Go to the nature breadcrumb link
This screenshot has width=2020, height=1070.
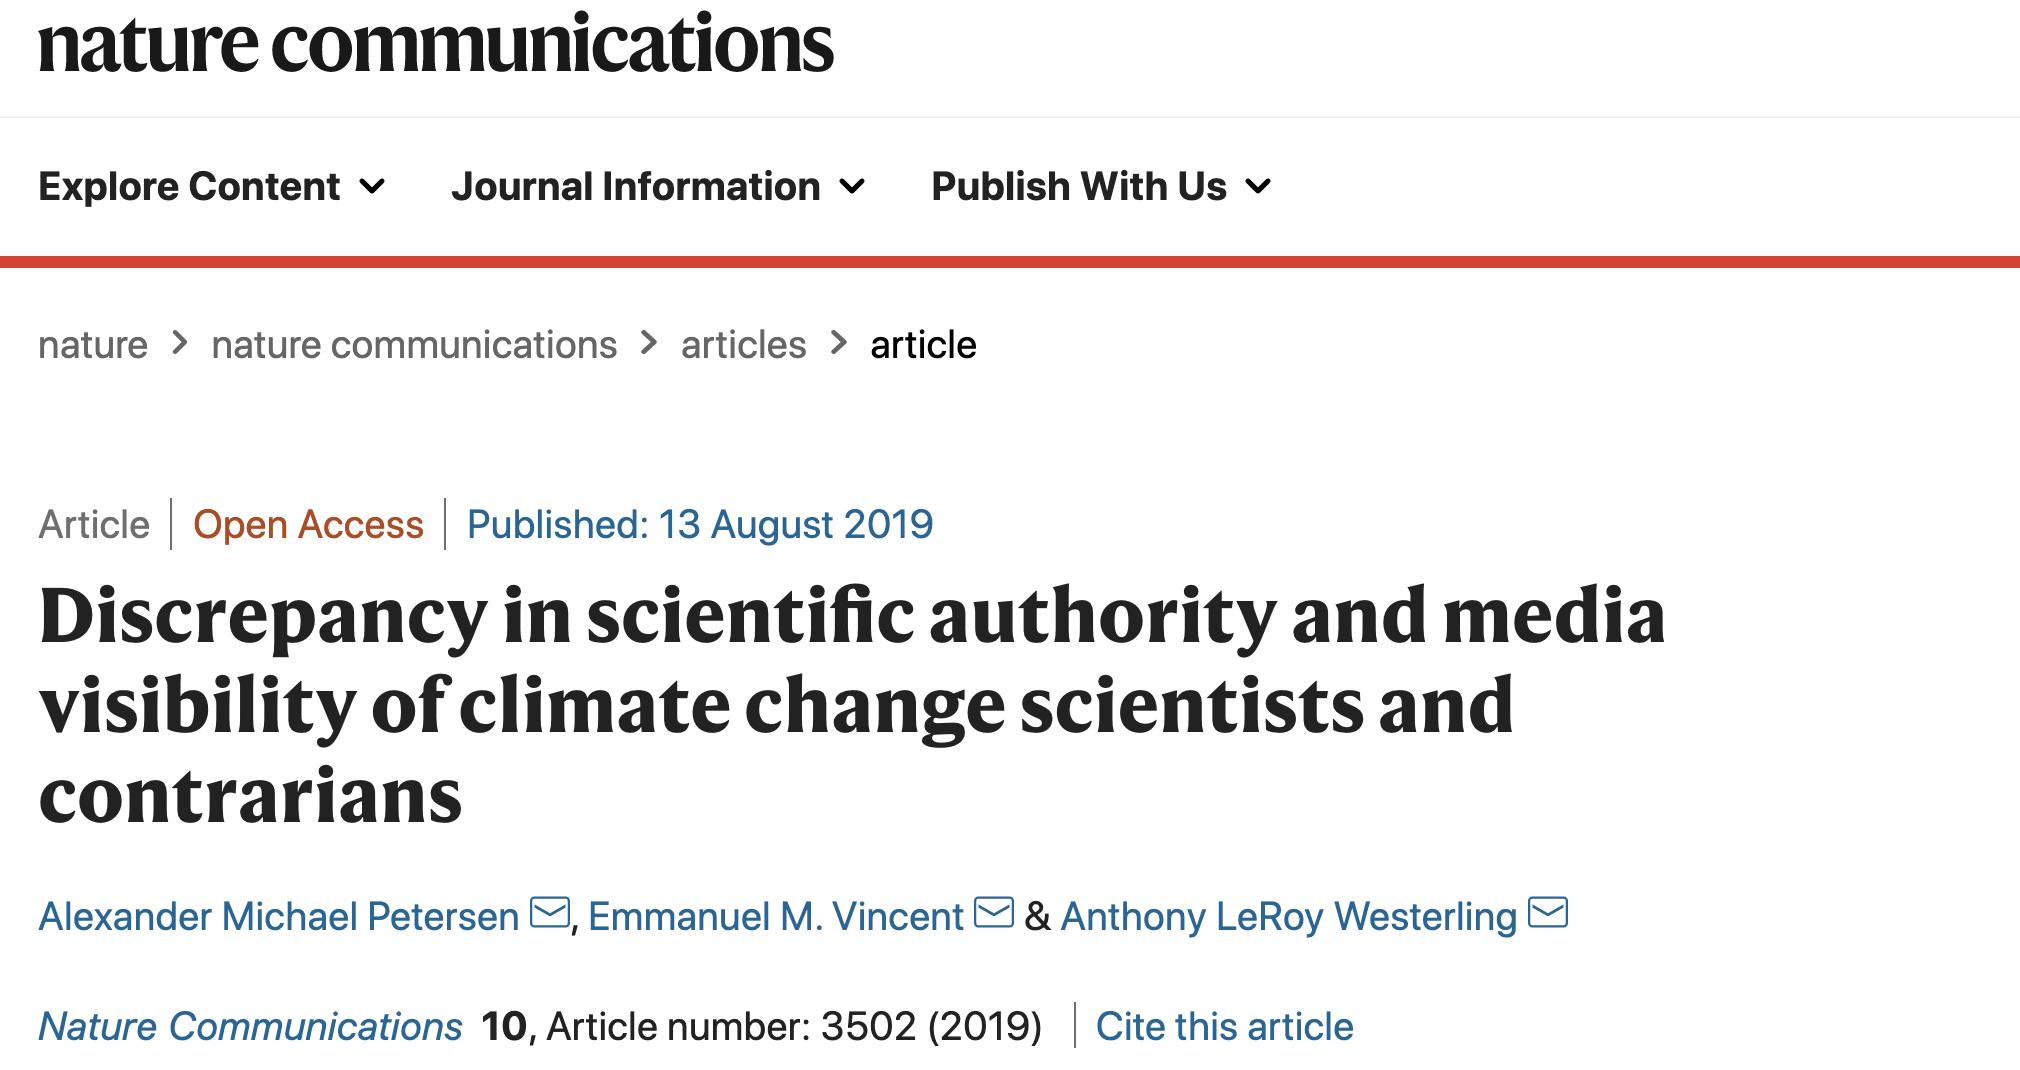(93, 345)
